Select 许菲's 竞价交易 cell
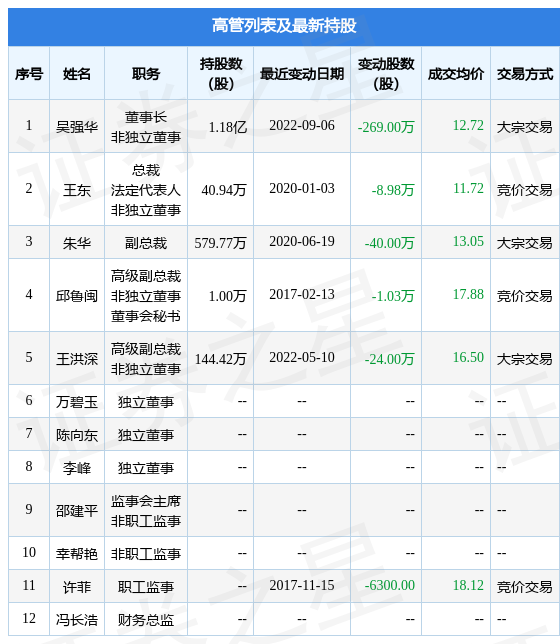Viewport: 560px width, 644px height. click(525, 587)
